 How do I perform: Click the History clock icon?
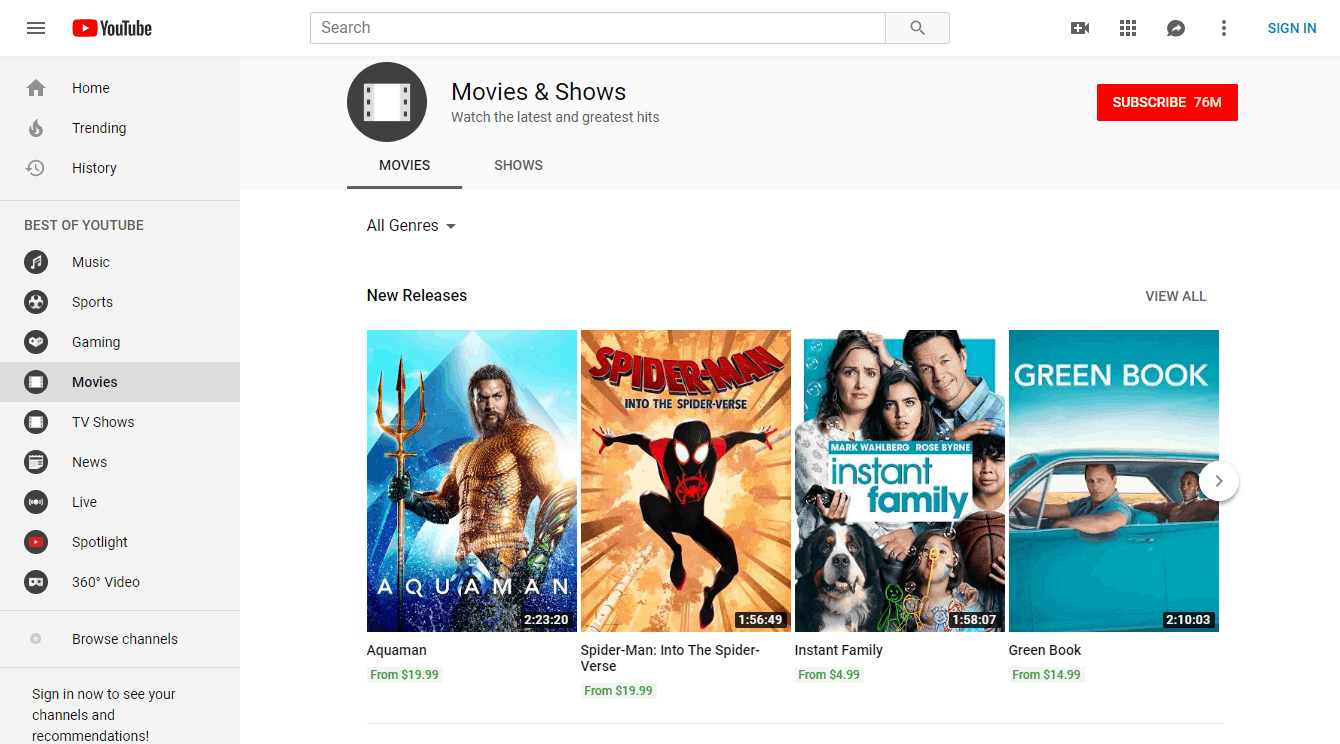36,168
